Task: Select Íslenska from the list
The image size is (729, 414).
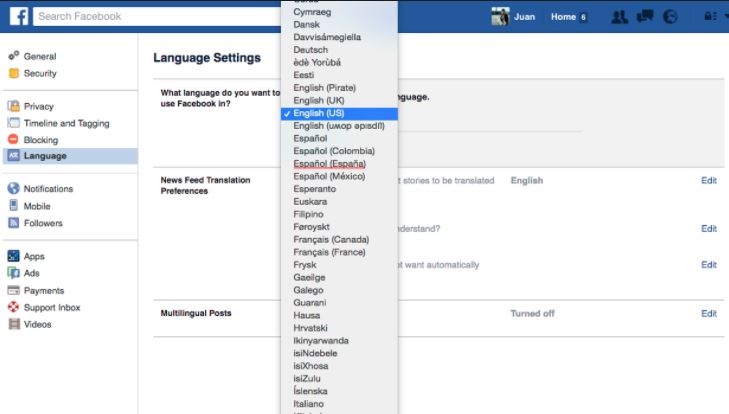Action: [310, 391]
